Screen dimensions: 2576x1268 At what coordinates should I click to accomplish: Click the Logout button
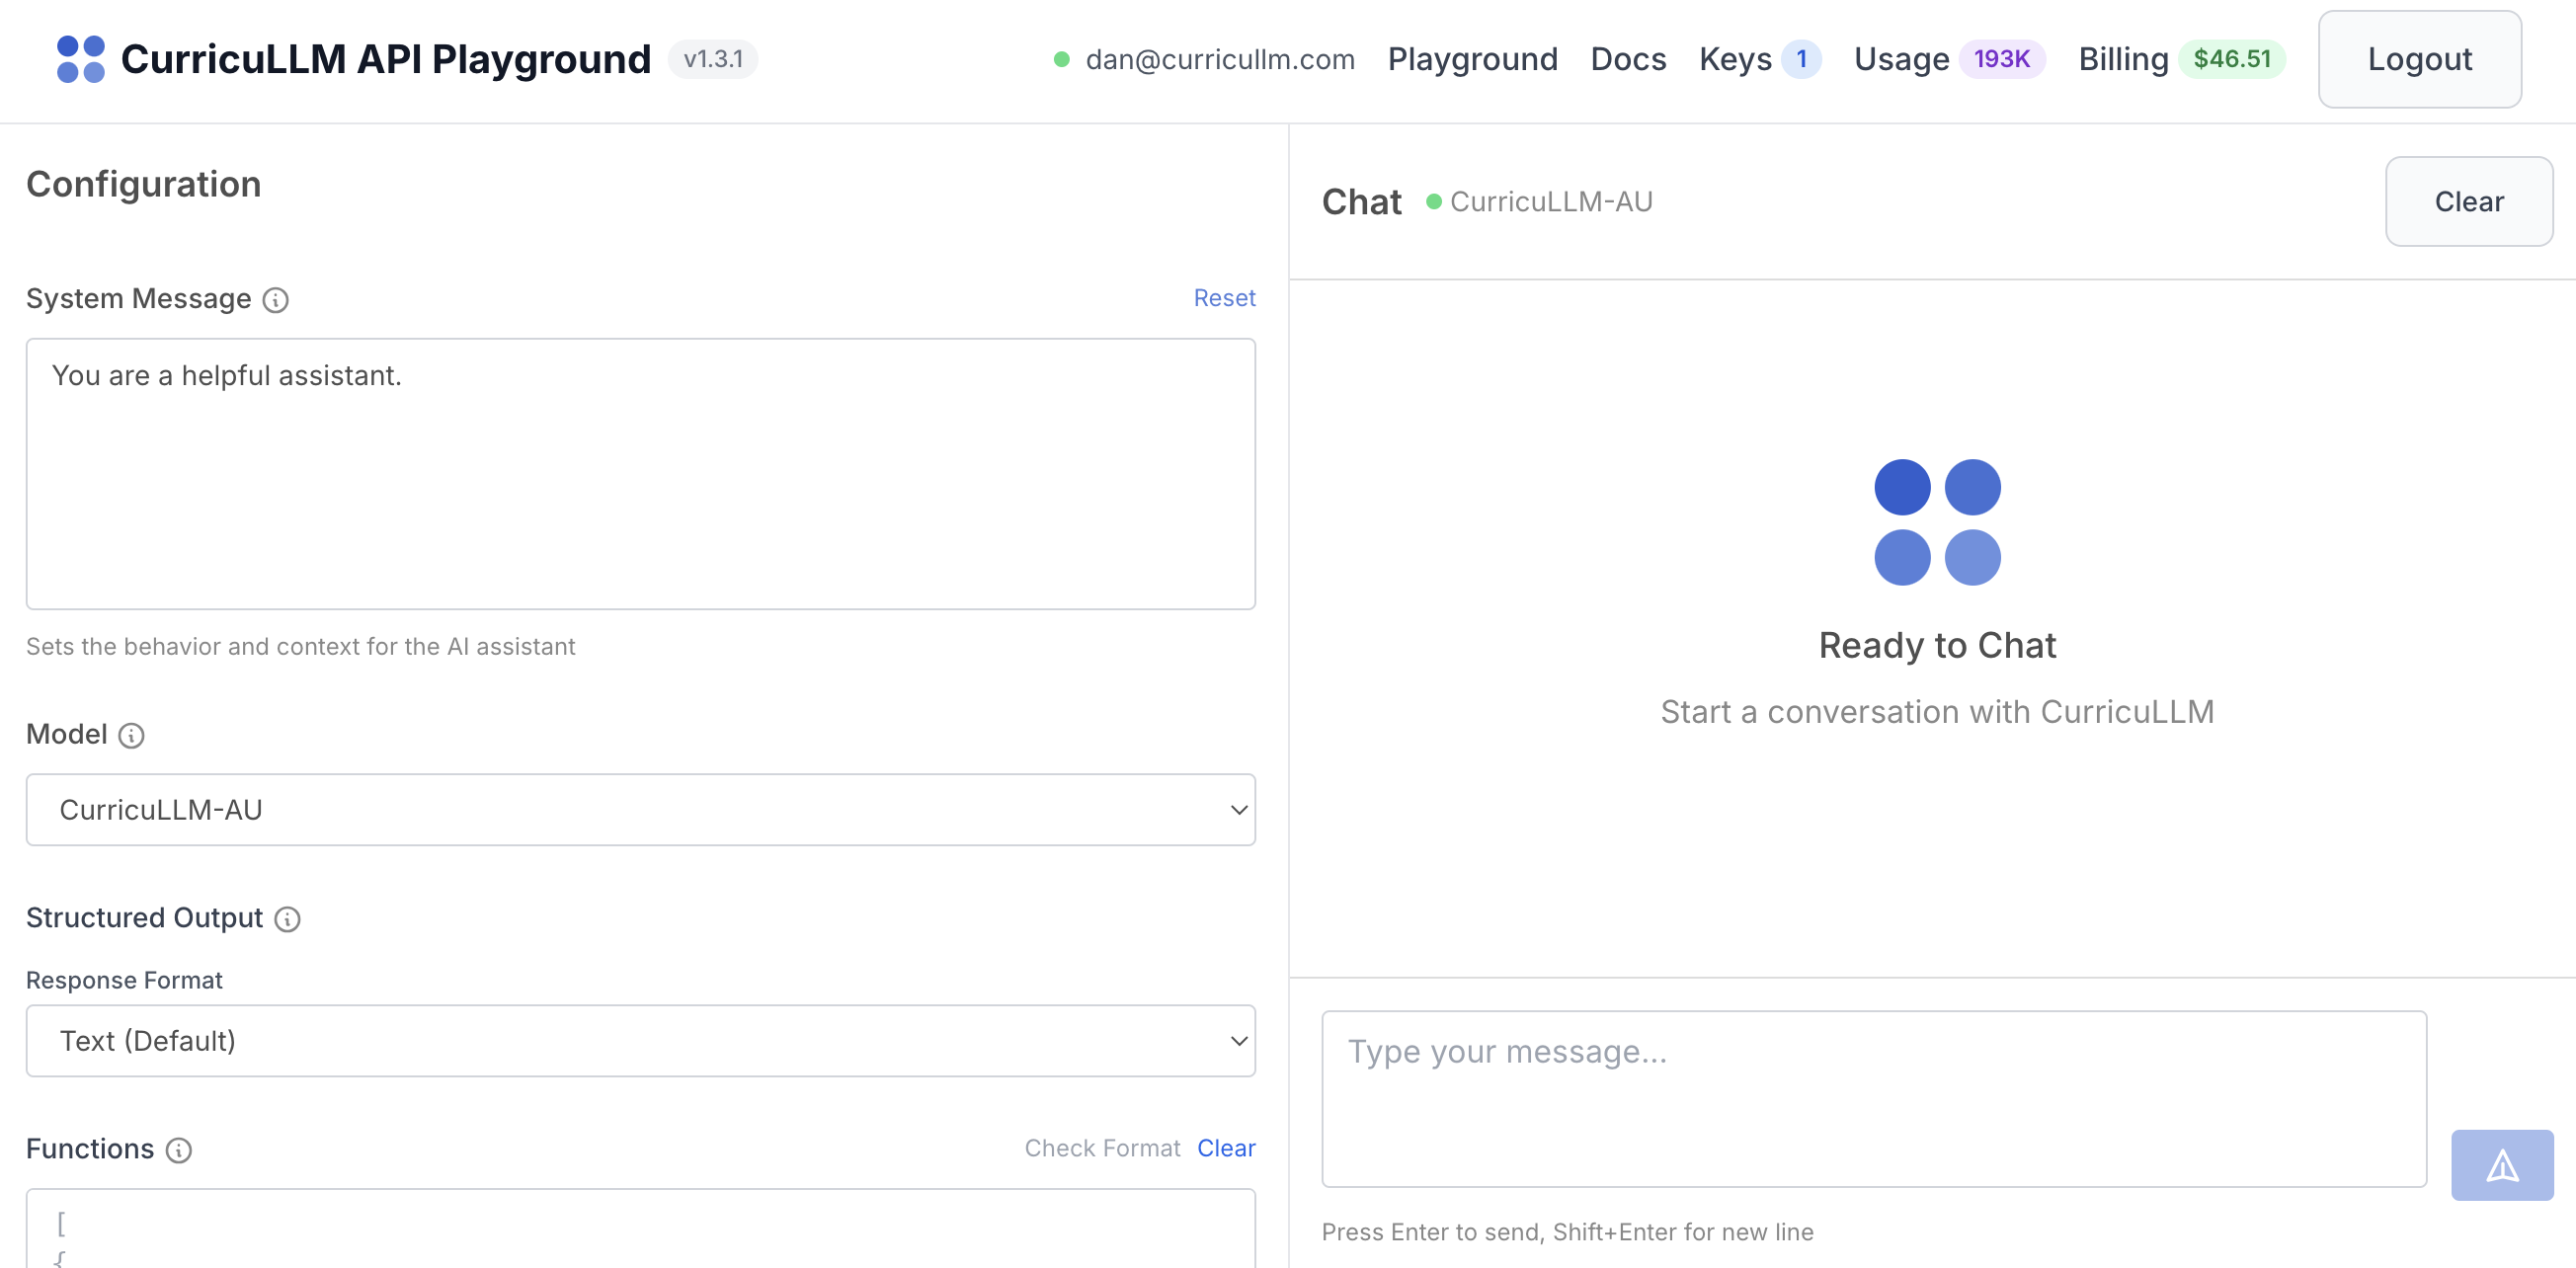tap(2419, 59)
